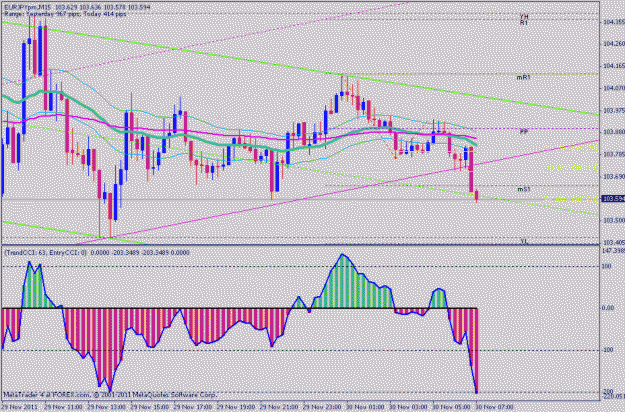Select the PP pivot point label
The image size is (625, 412).
pos(524,131)
